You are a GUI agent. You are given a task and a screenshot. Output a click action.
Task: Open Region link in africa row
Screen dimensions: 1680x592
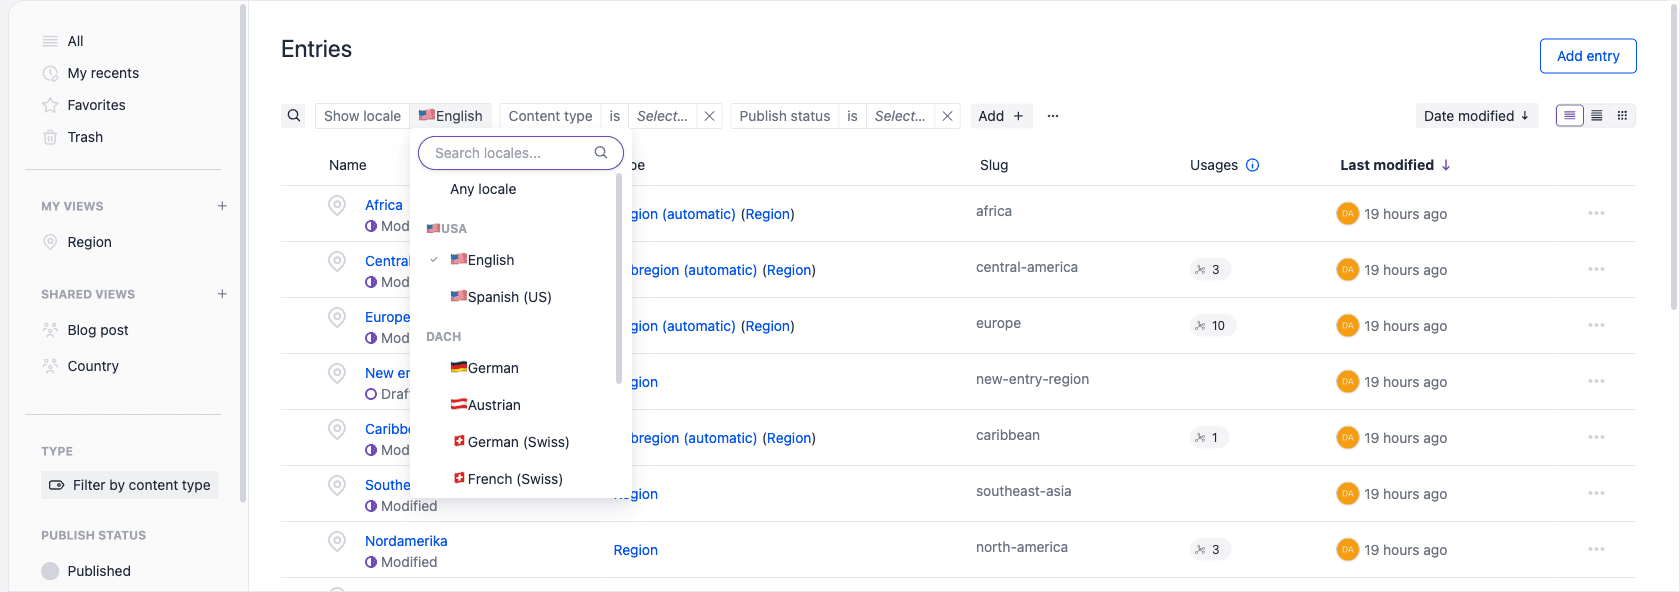[x=768, y=214]
